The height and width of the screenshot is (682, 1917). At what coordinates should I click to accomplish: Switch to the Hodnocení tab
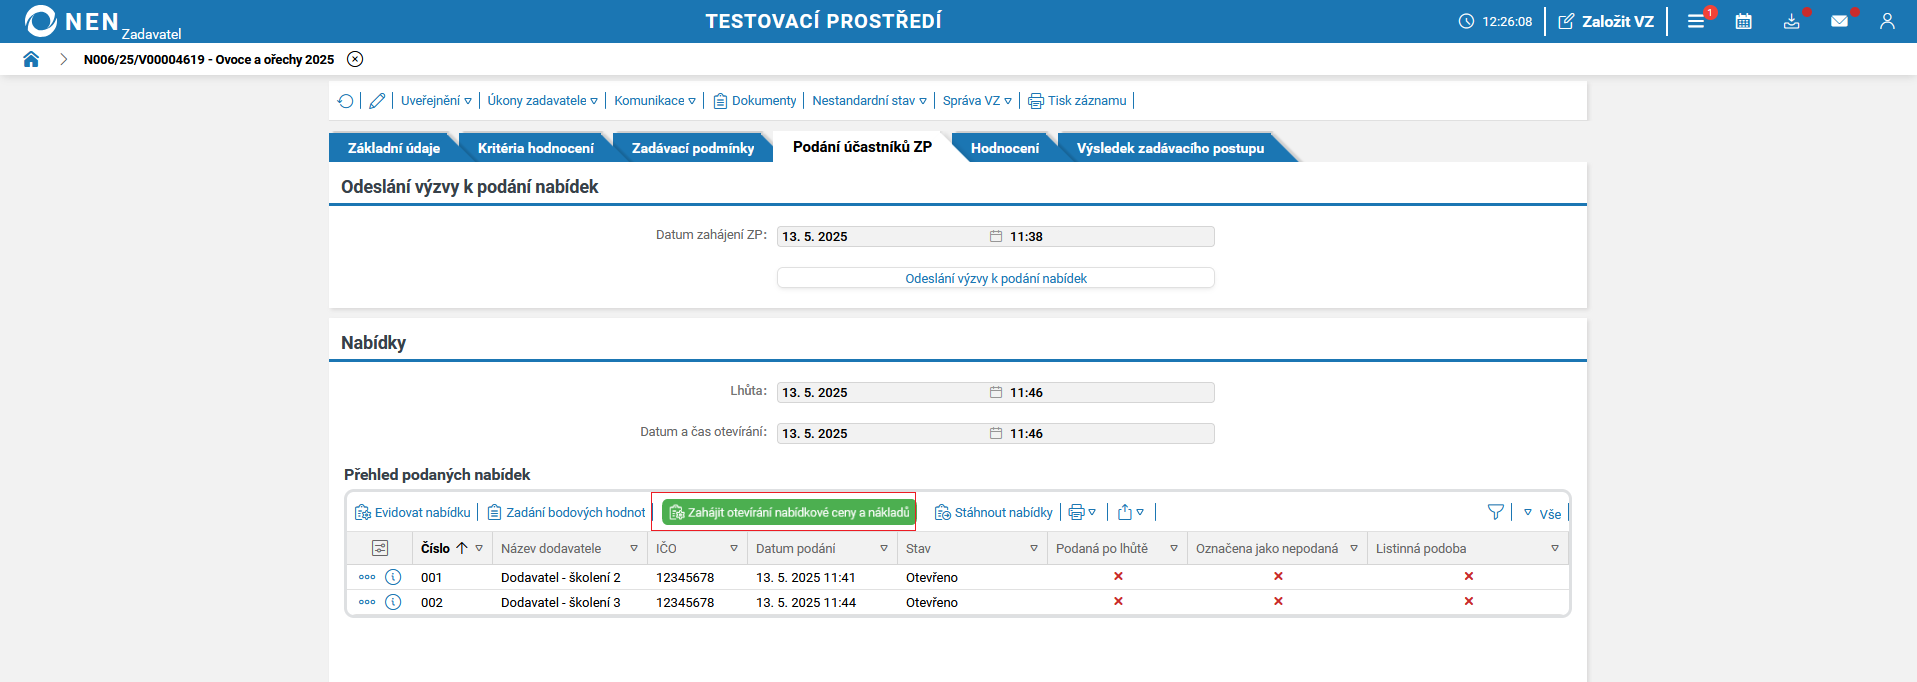click(x=1005, y=148)
